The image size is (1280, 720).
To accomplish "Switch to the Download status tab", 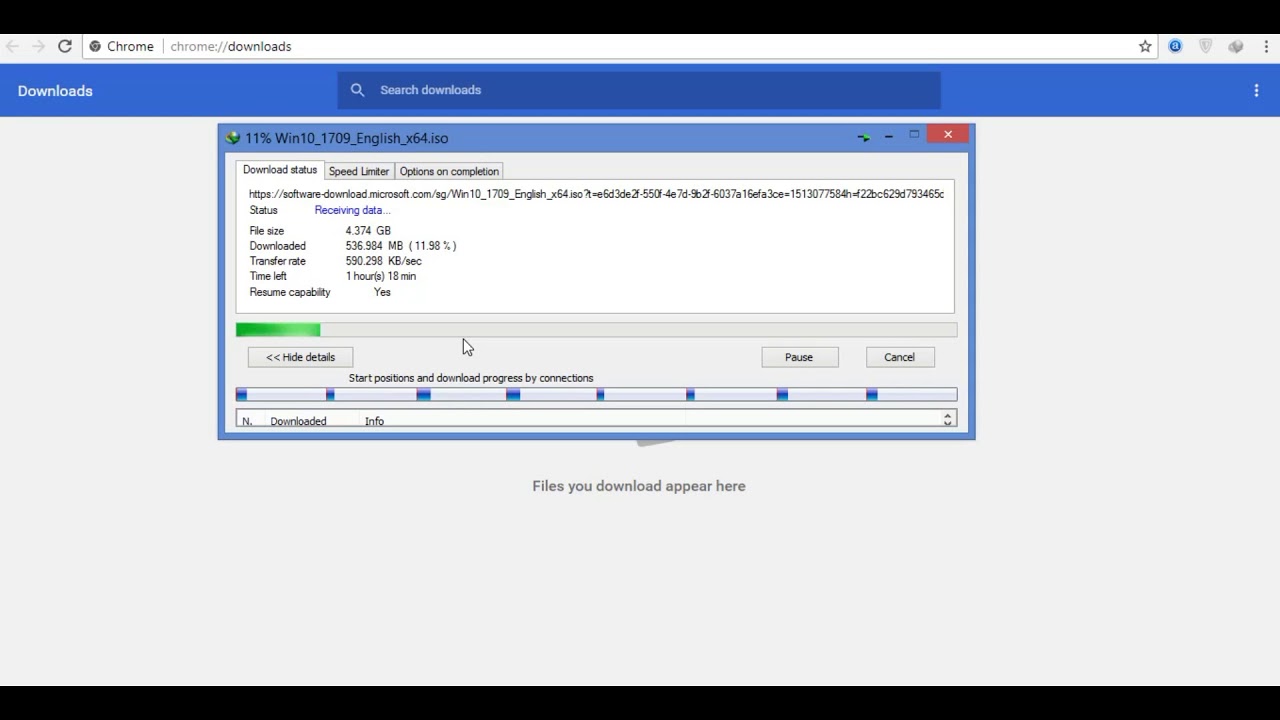I will [x=280, y=170].
